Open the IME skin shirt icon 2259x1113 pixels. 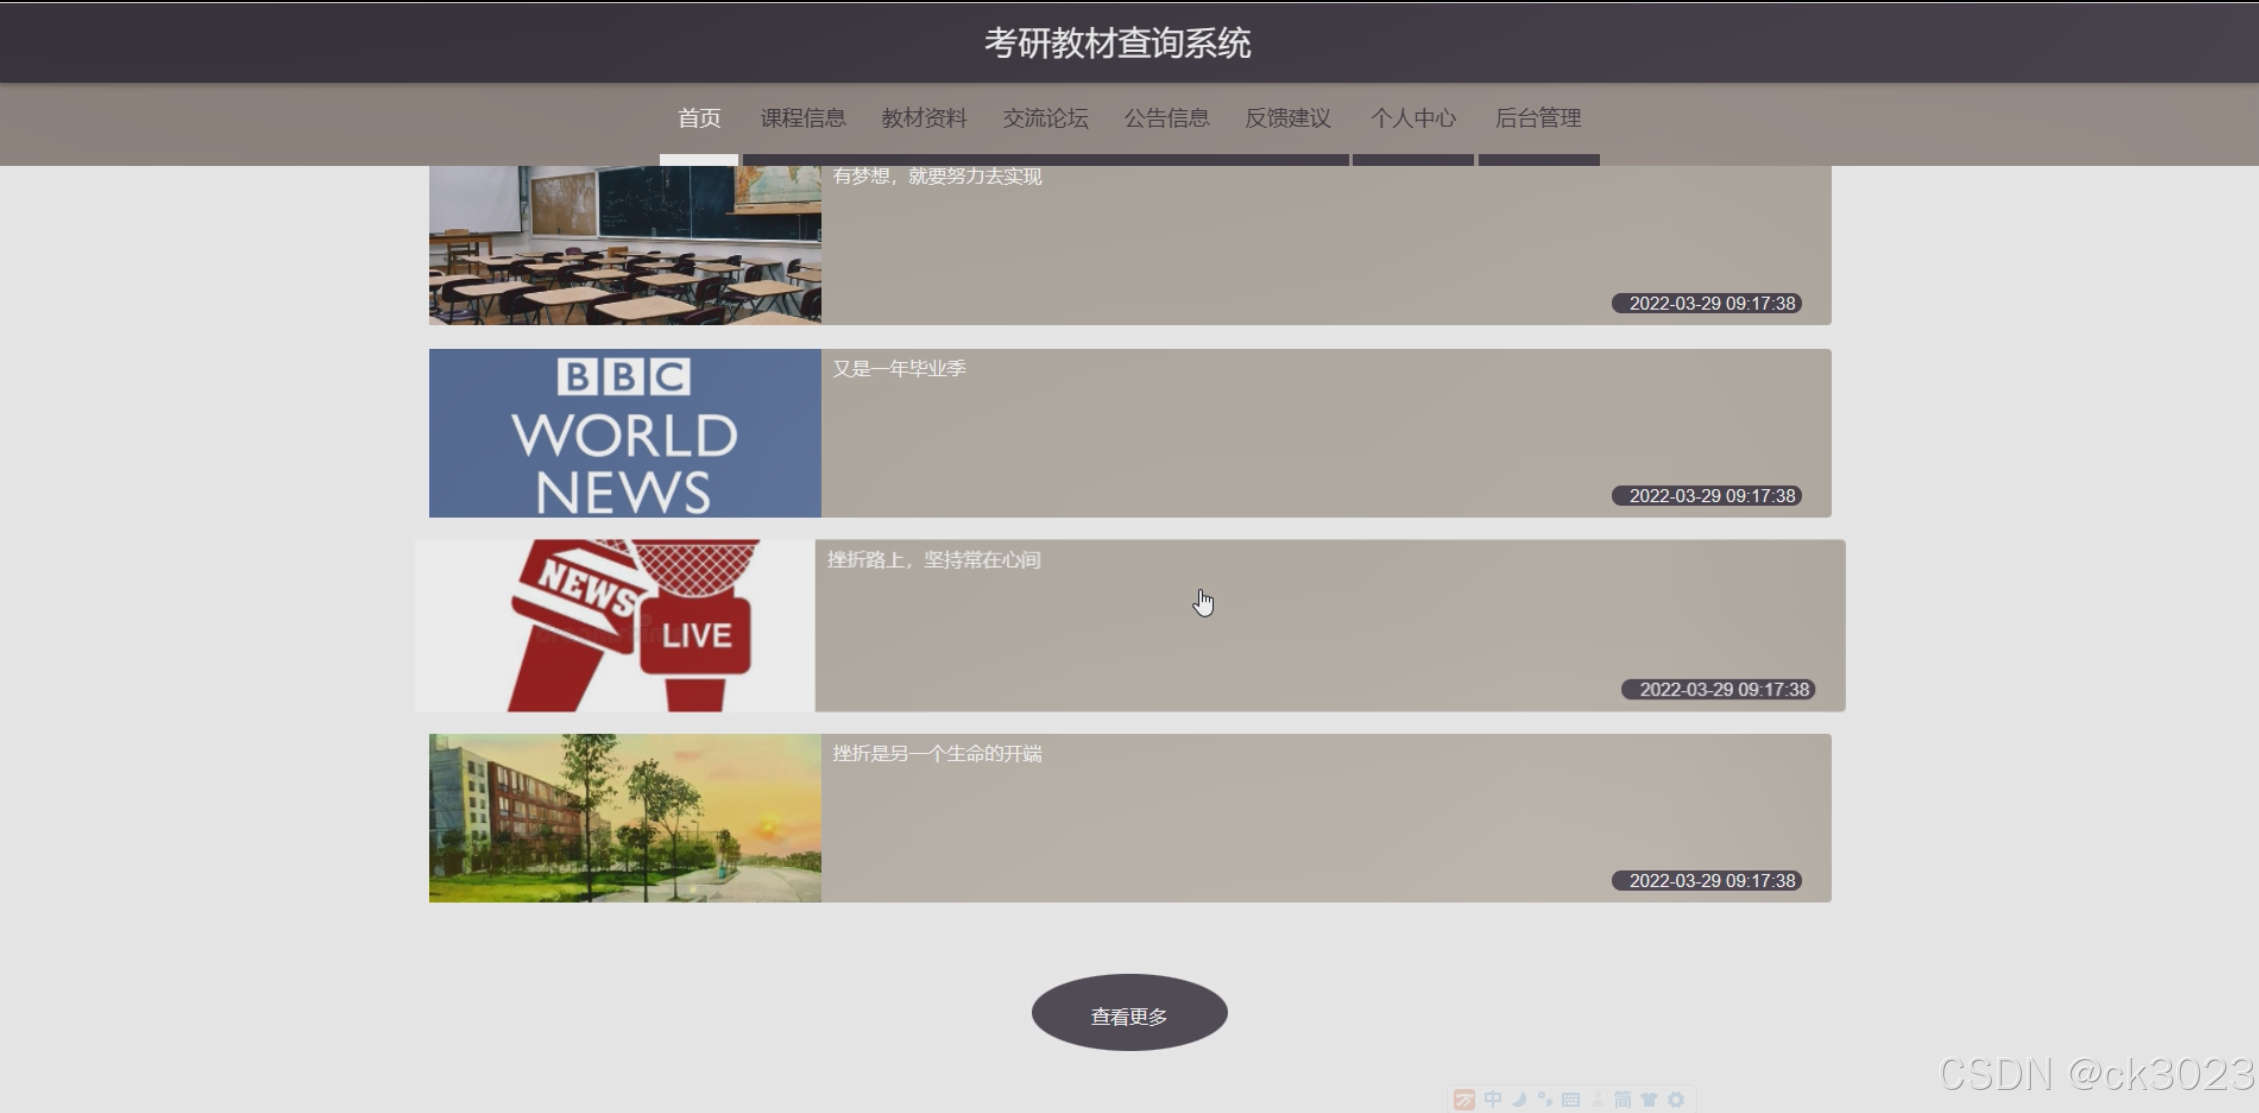tap(1649, 1099)
